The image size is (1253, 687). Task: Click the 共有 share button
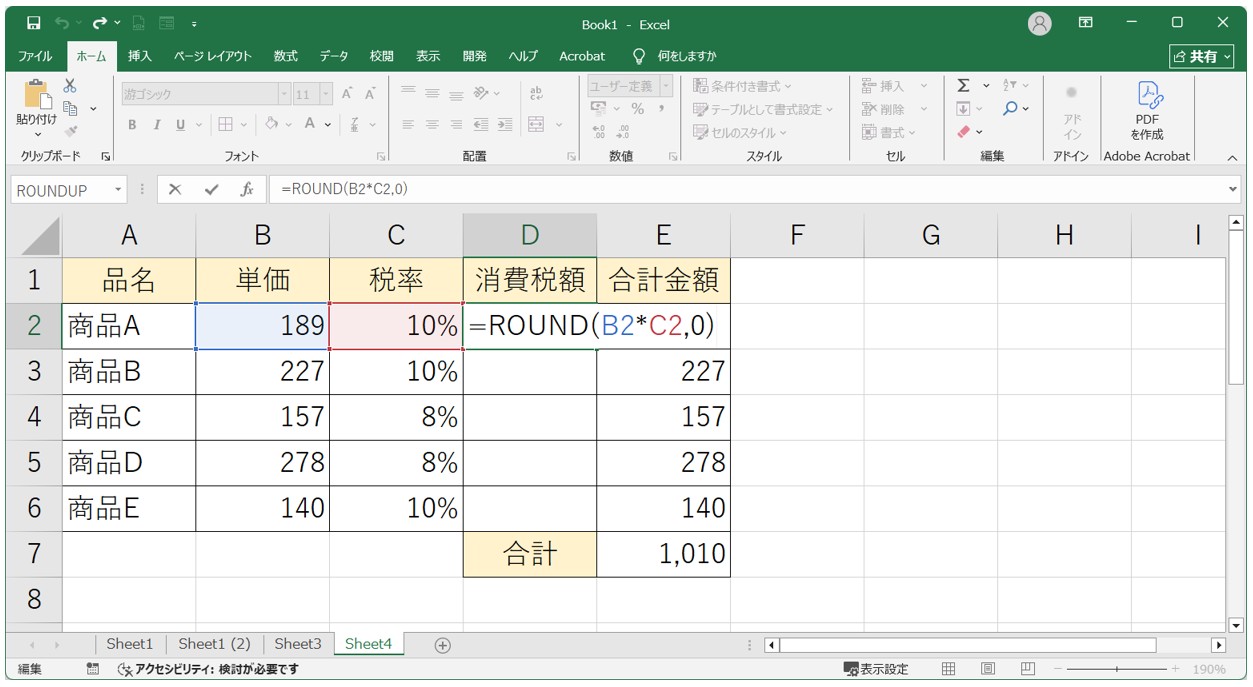point(1203,56)
